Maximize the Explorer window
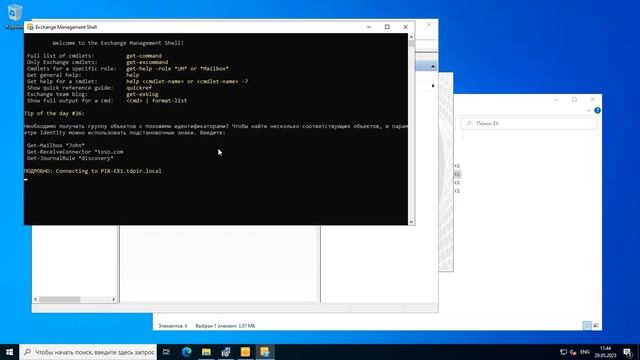The width and height of the screenshot is (640, 360). (x=574, y=100)
